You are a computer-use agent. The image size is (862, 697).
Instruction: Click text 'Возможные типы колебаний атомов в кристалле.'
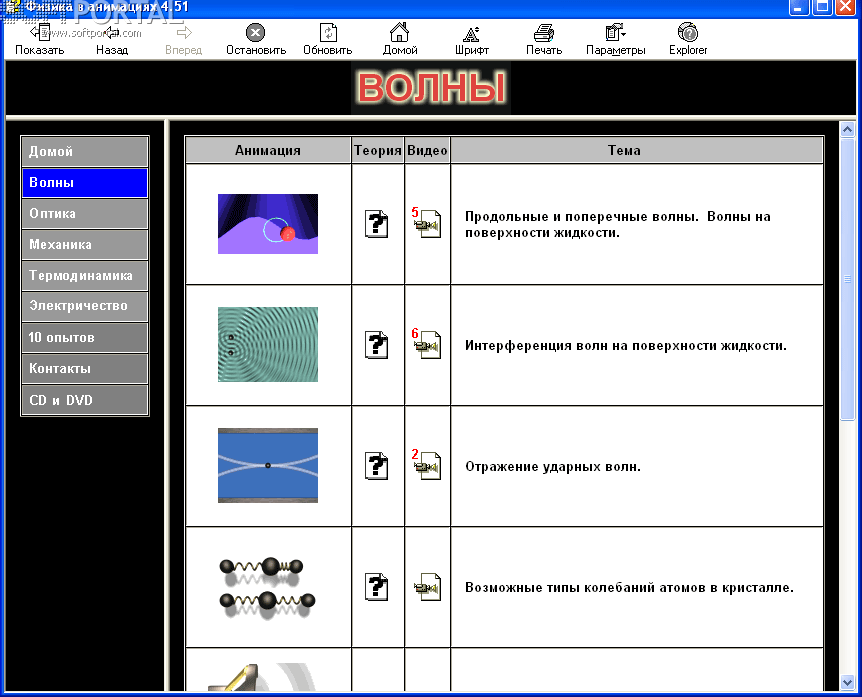[x=629, y=588]
